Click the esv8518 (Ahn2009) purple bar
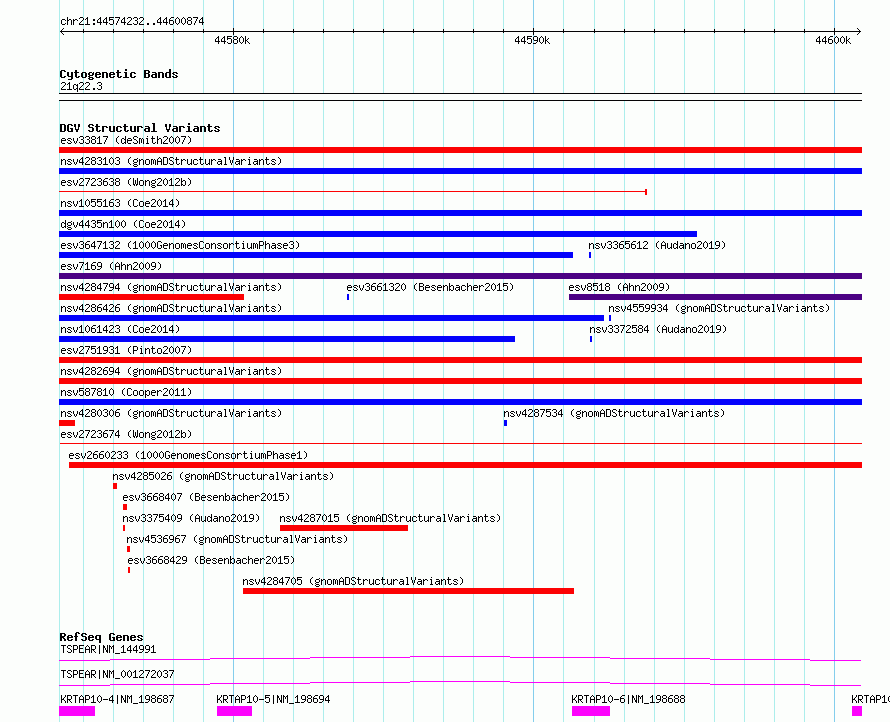890x722 pixels. 715,297
